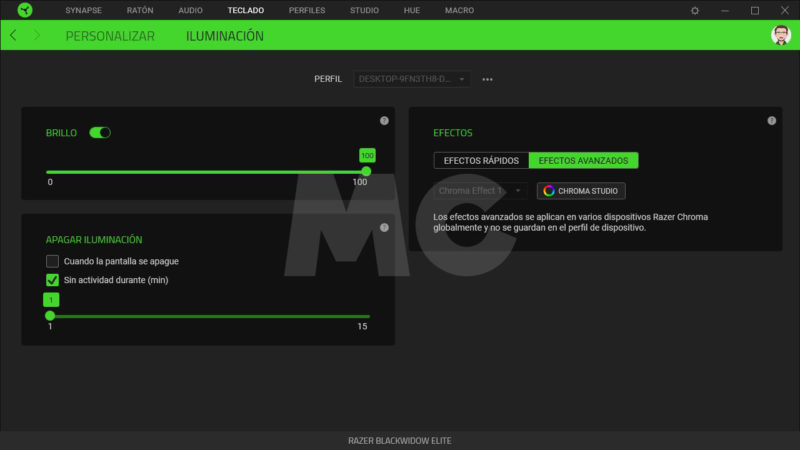
Task: Open settings with the gear icon
Action: click(x=695, y=10)
